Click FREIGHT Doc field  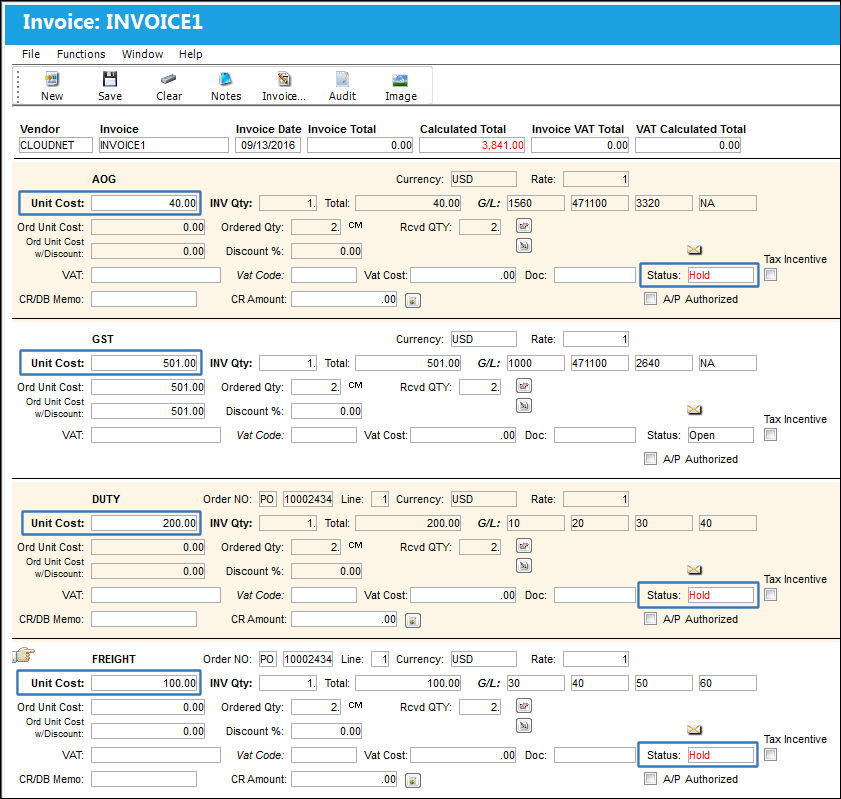(x=595, y=755)
